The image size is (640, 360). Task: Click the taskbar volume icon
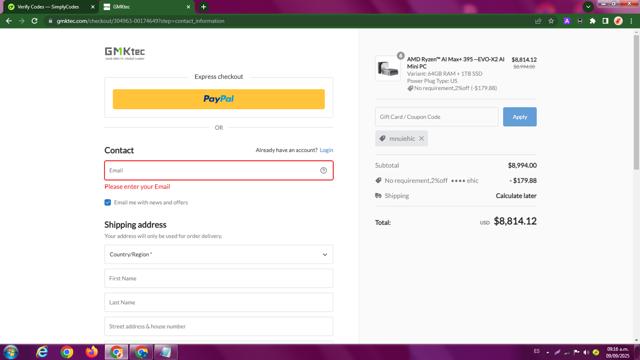pyautogui.click(x=586, y=352)
